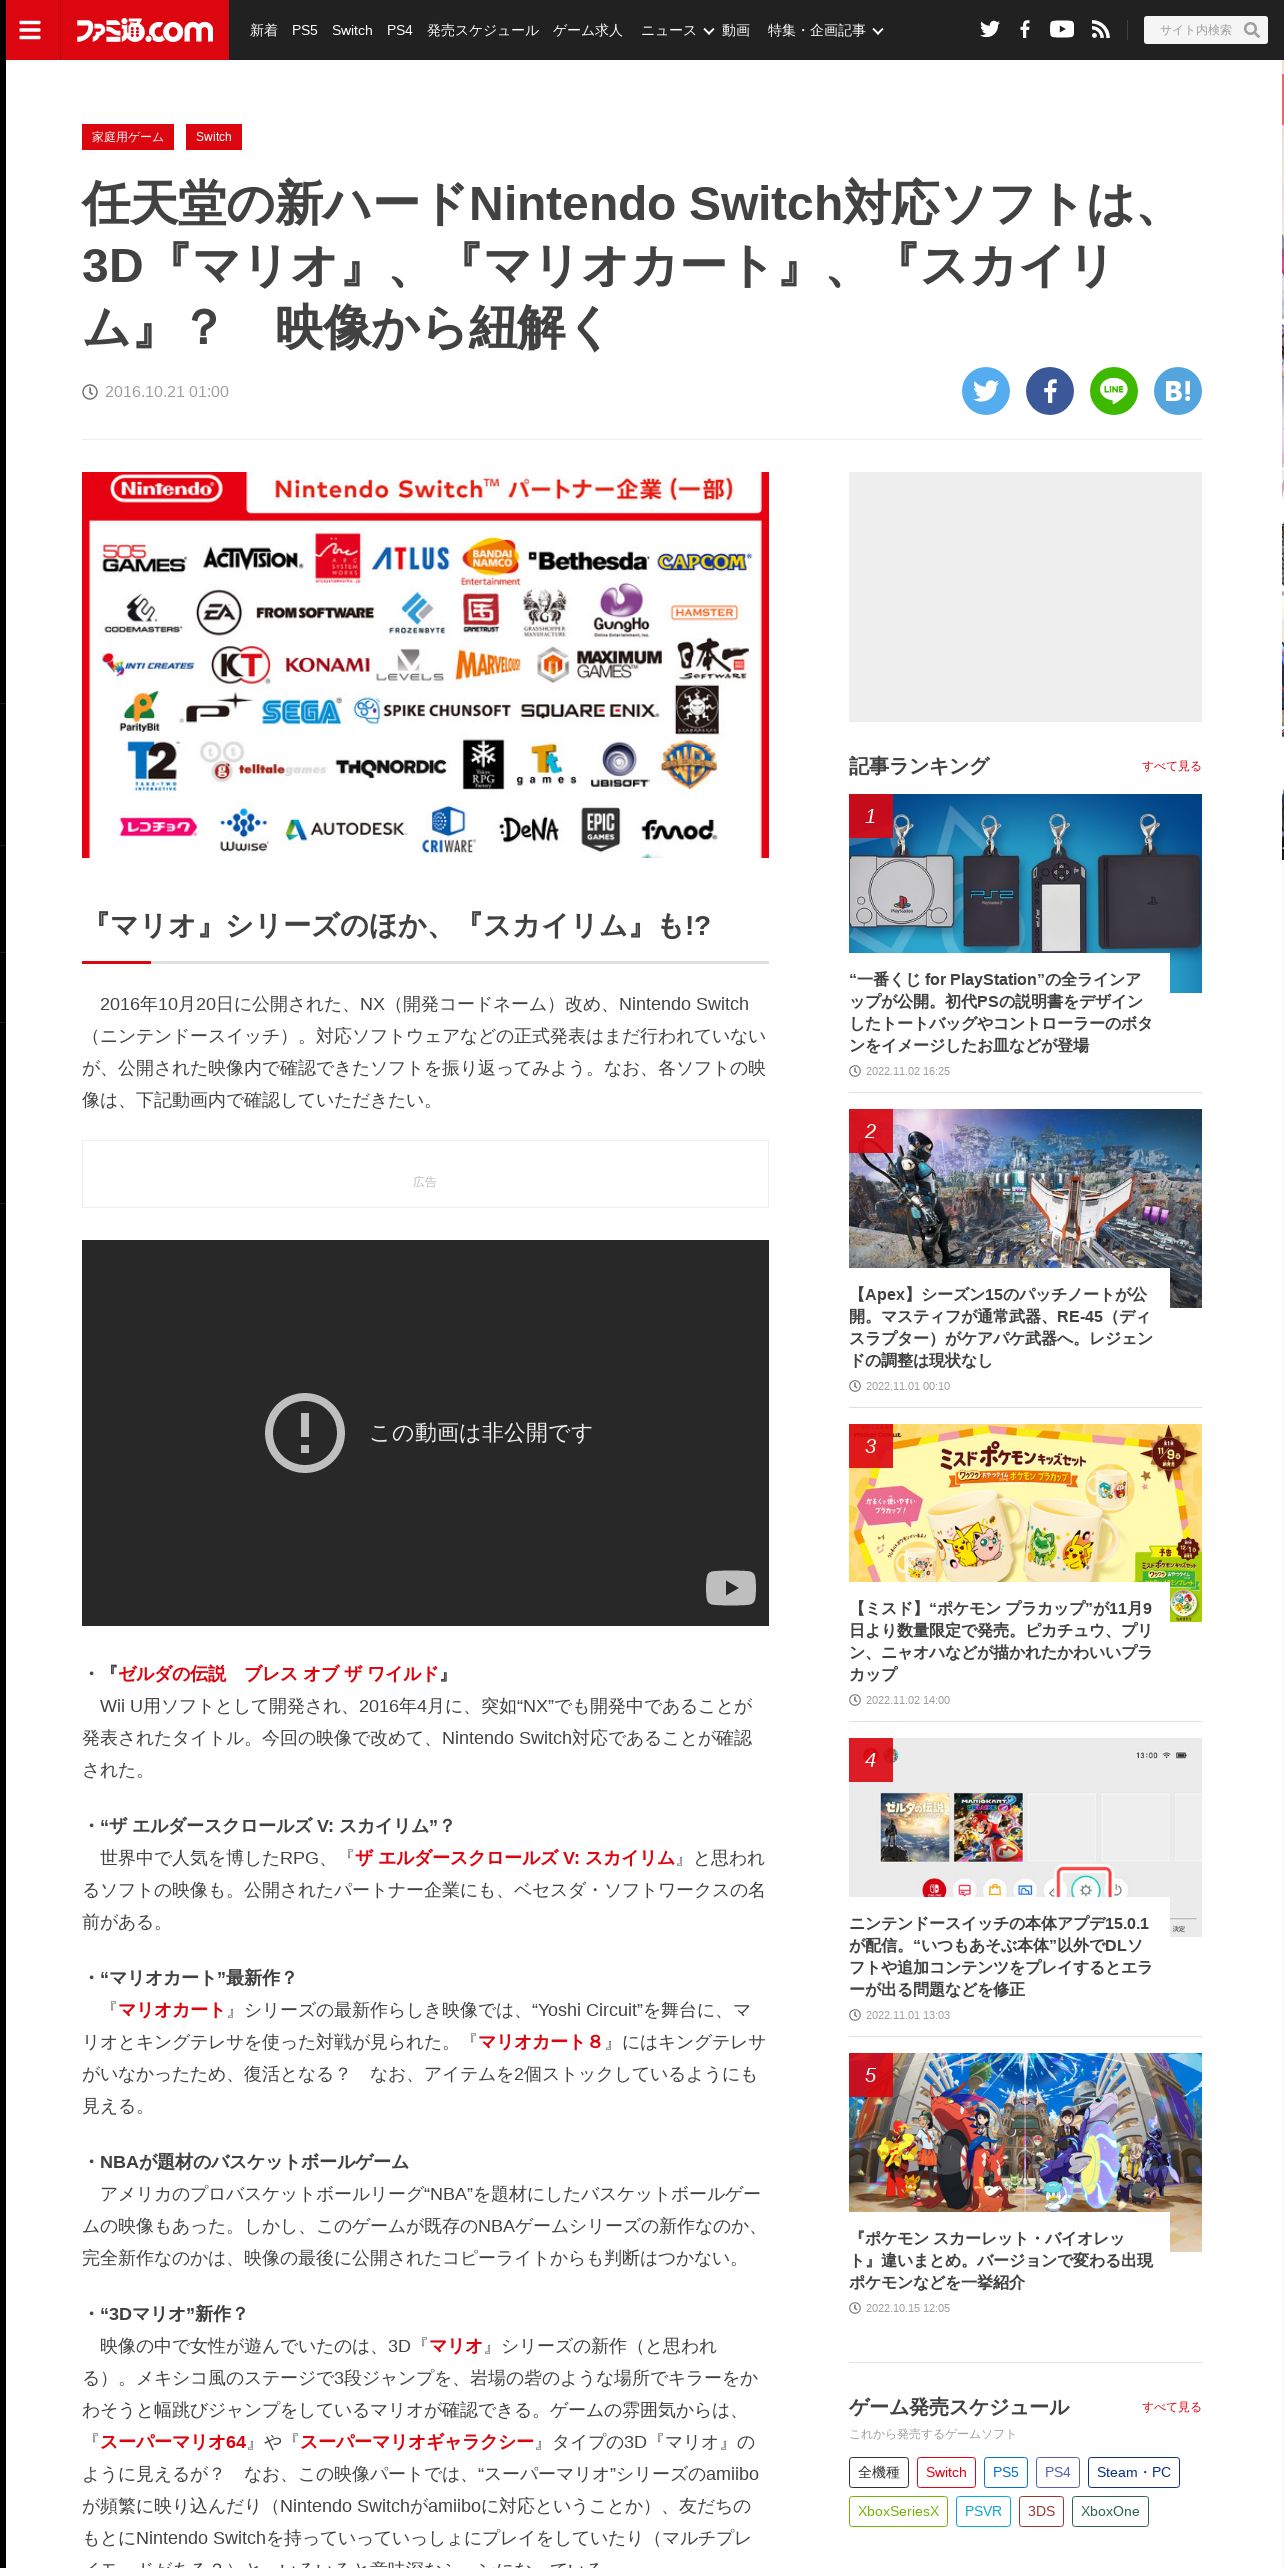The image size is (1284, 2568).
Task: Expand the 特集・企画記事 dropdown
Action: [825, 30]
